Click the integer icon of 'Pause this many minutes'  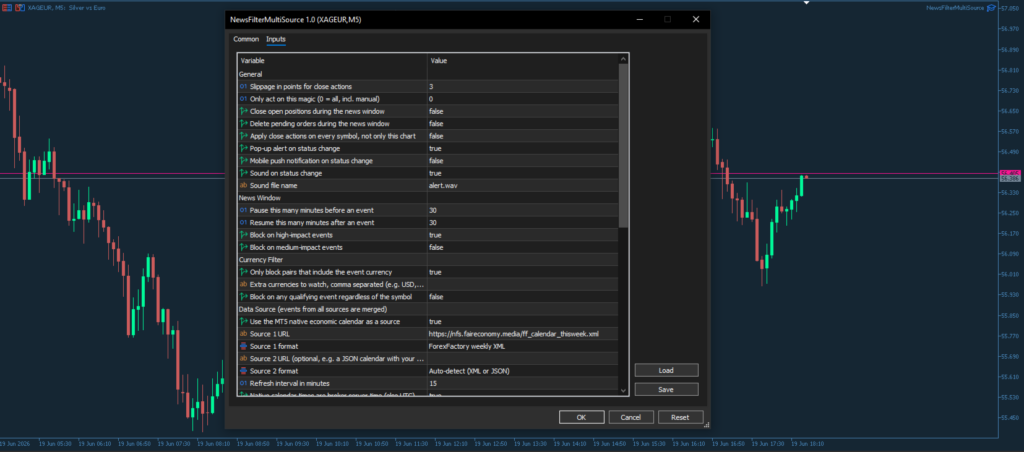pos(244,210)
